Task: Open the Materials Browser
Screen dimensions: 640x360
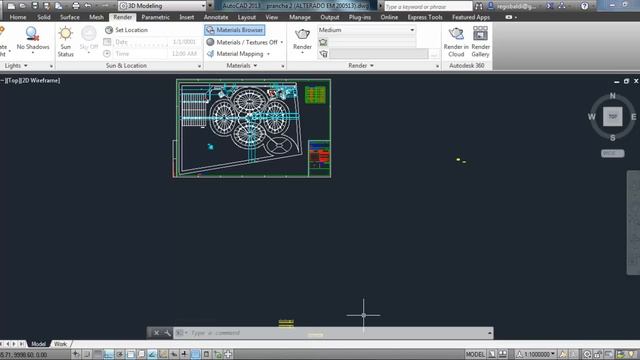Action: tap(235, 30)
